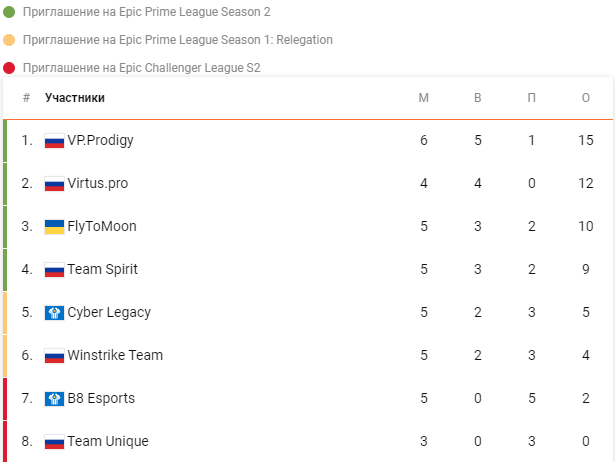The height and width of the screenshot is (462, 615).
Task: Click the Участники column header
Action: 75,98
